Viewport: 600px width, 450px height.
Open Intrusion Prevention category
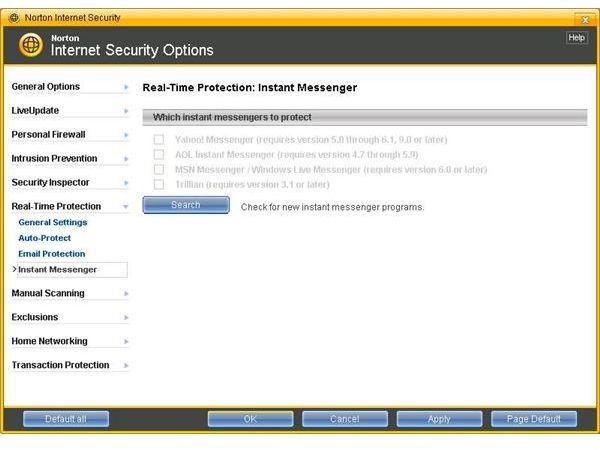coord(54,158)
